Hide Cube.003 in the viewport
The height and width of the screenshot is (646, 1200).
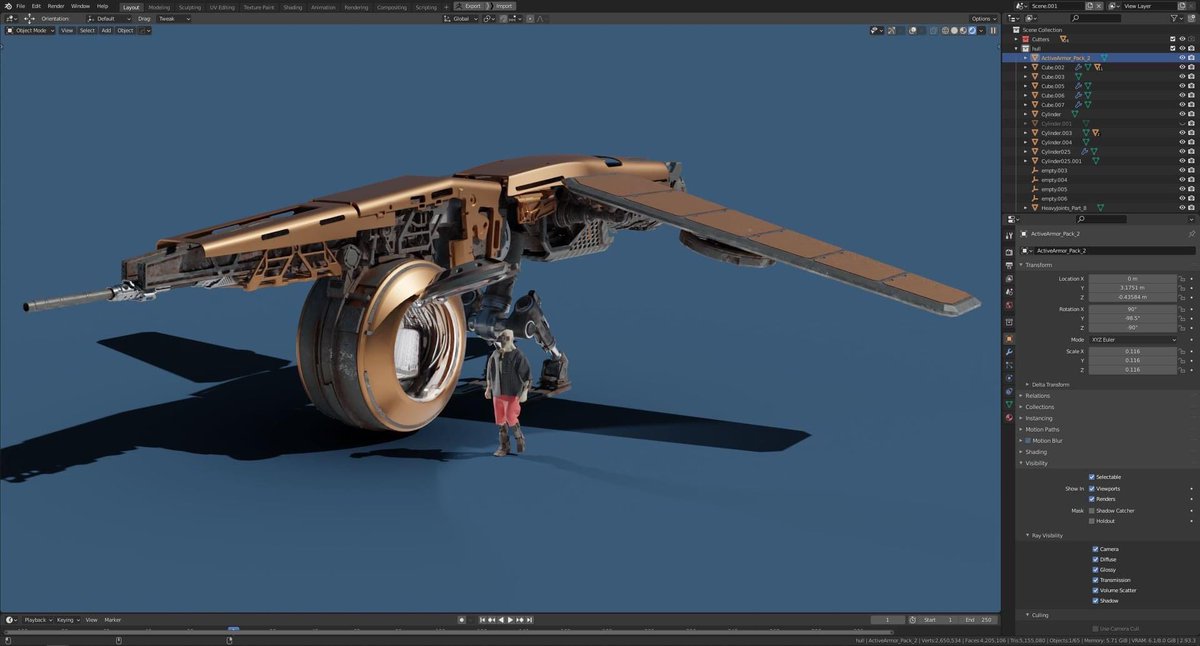[1182, 76]
